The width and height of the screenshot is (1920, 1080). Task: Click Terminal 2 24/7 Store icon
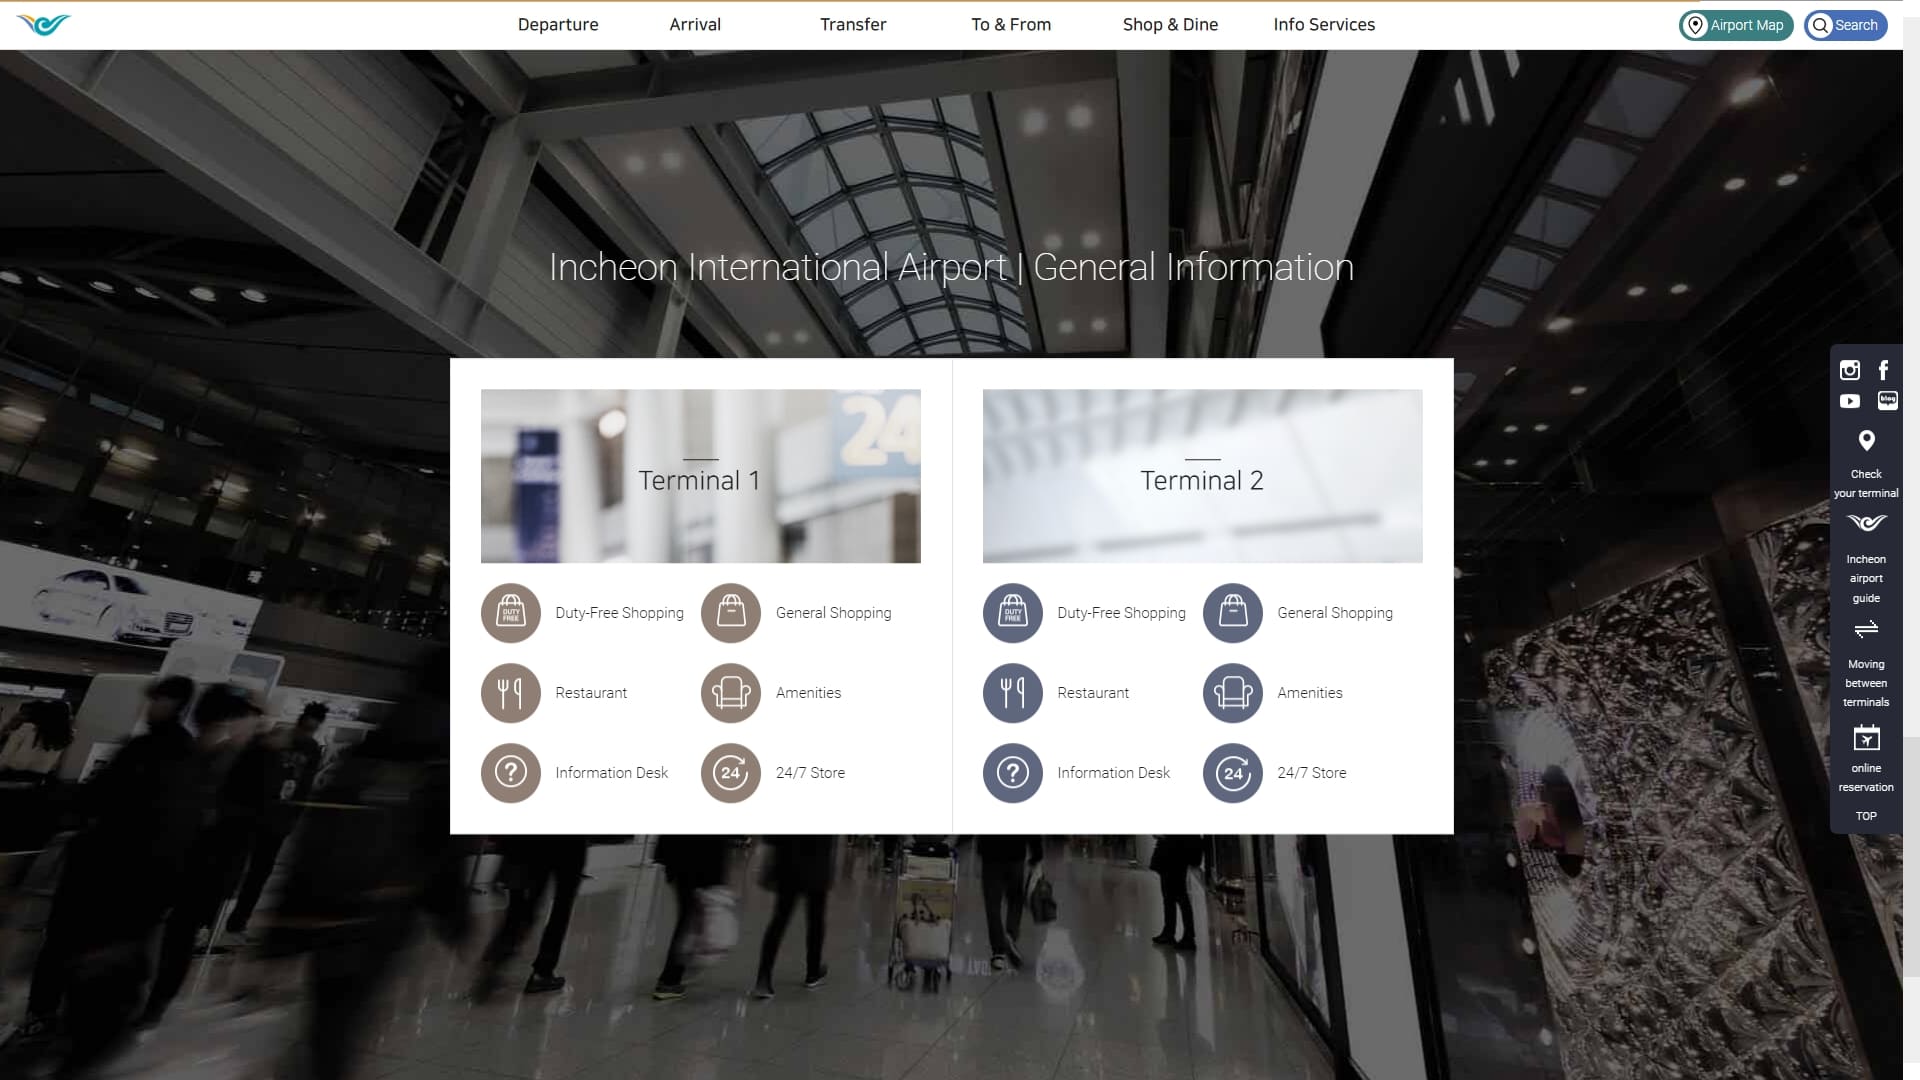pyautogui.click(x=1233, y=773)
